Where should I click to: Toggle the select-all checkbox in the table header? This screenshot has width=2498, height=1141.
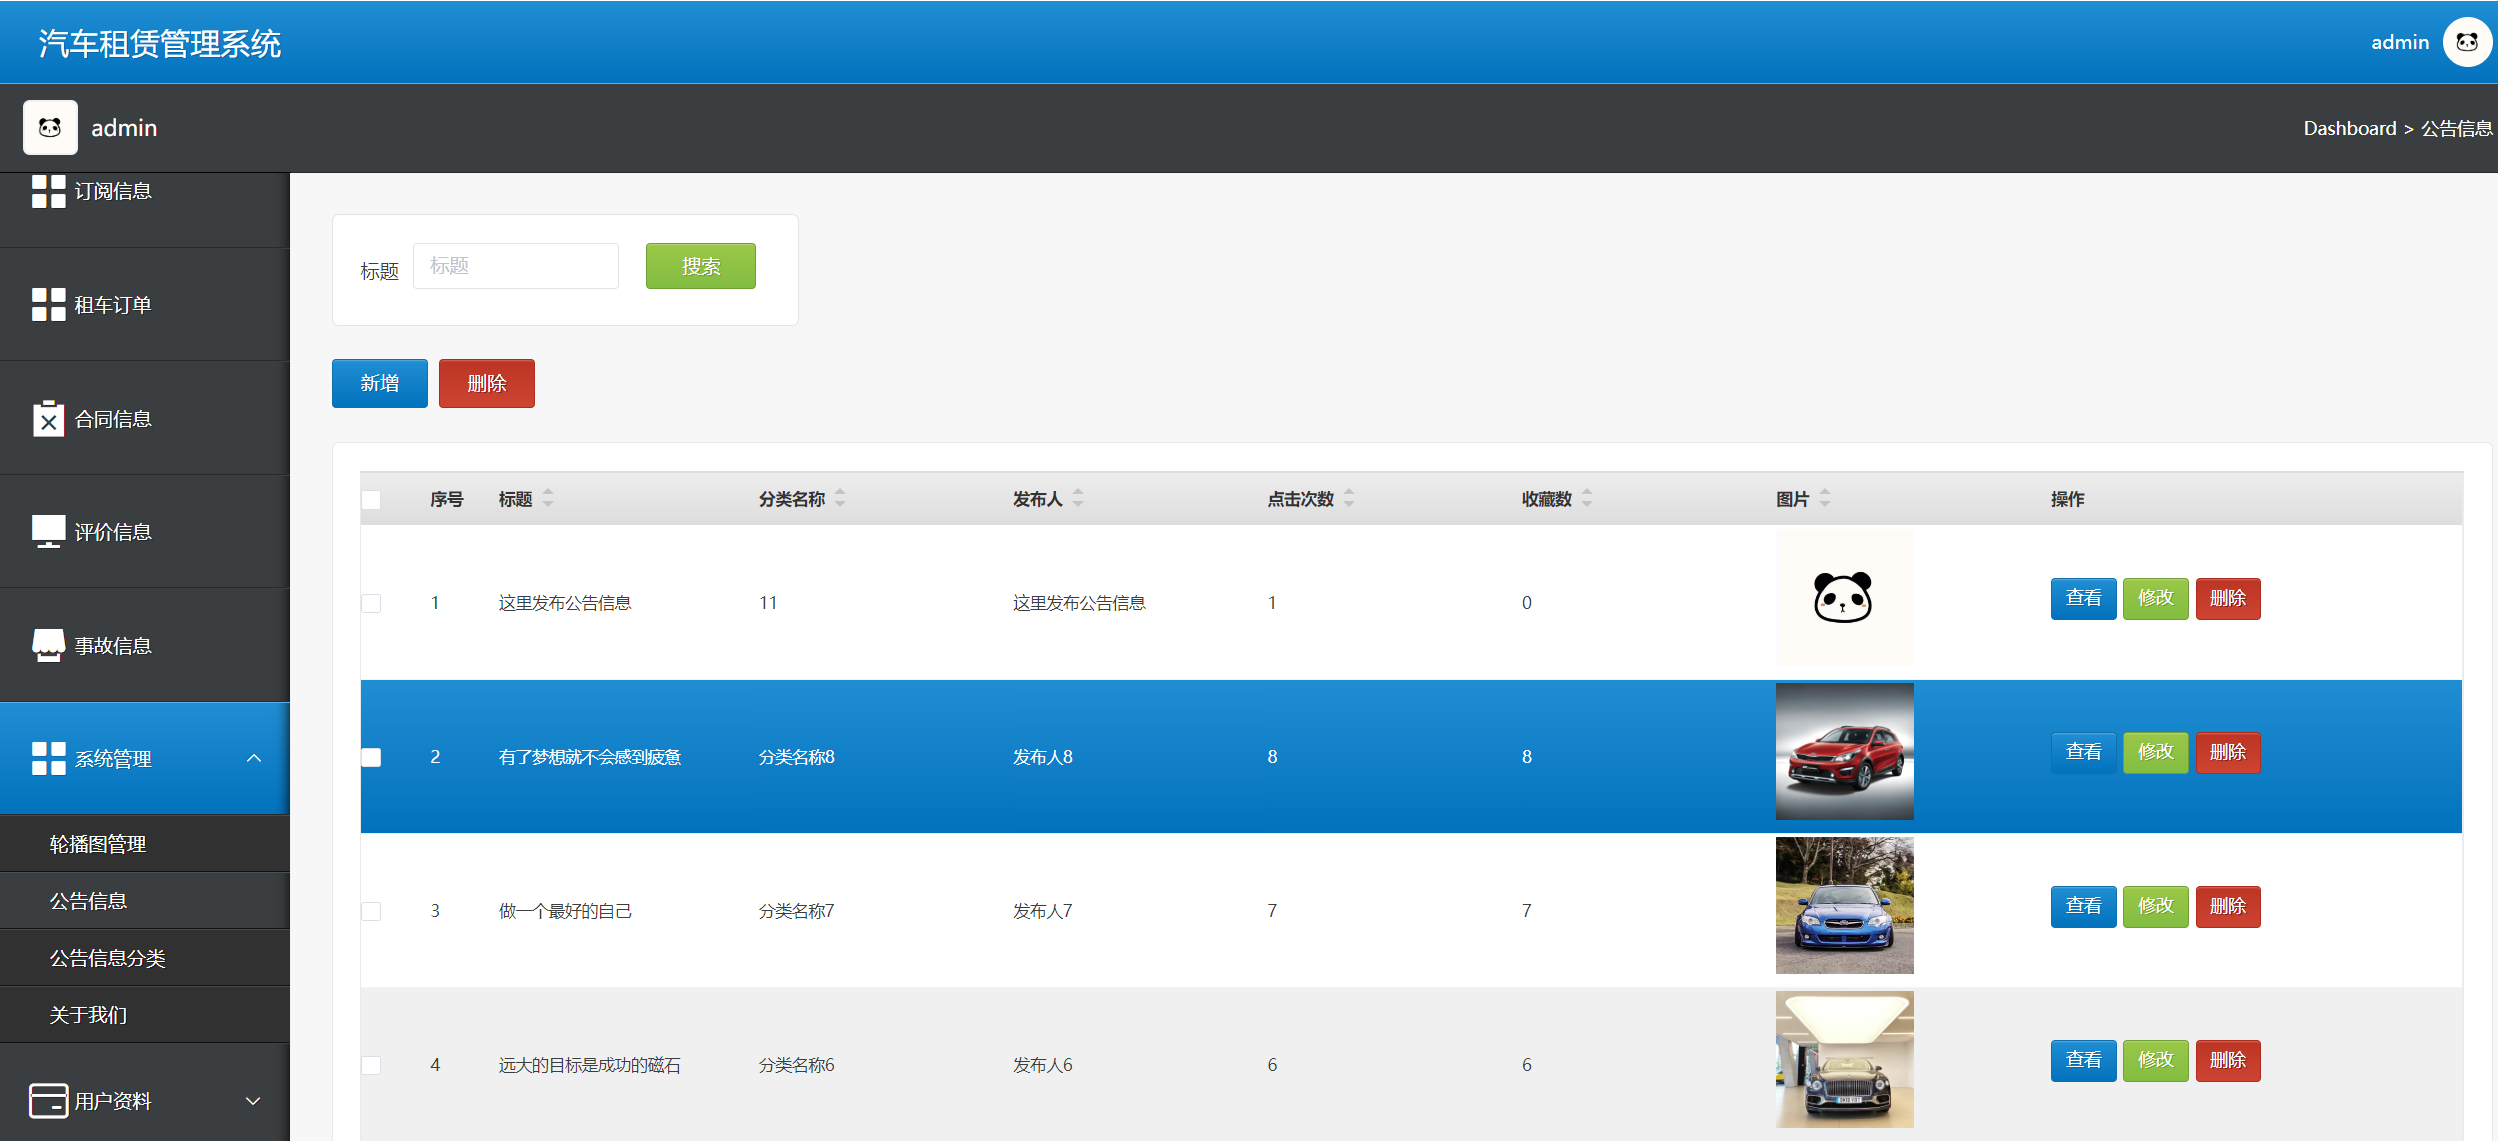[371, 499]
